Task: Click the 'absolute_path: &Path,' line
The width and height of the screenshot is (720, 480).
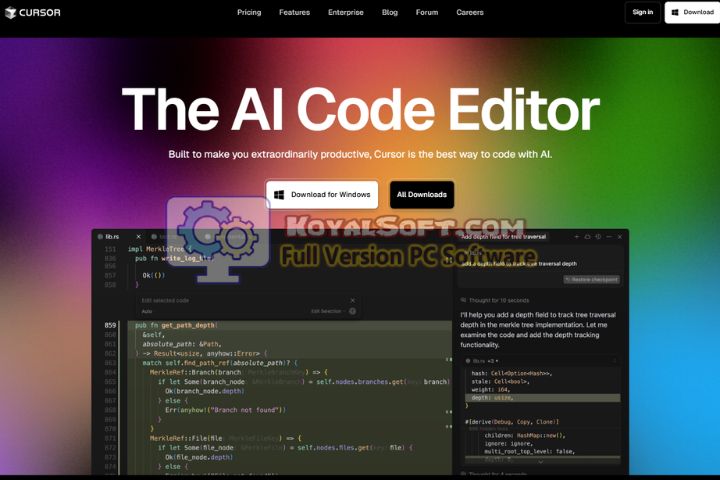Action: click(182, 344)
